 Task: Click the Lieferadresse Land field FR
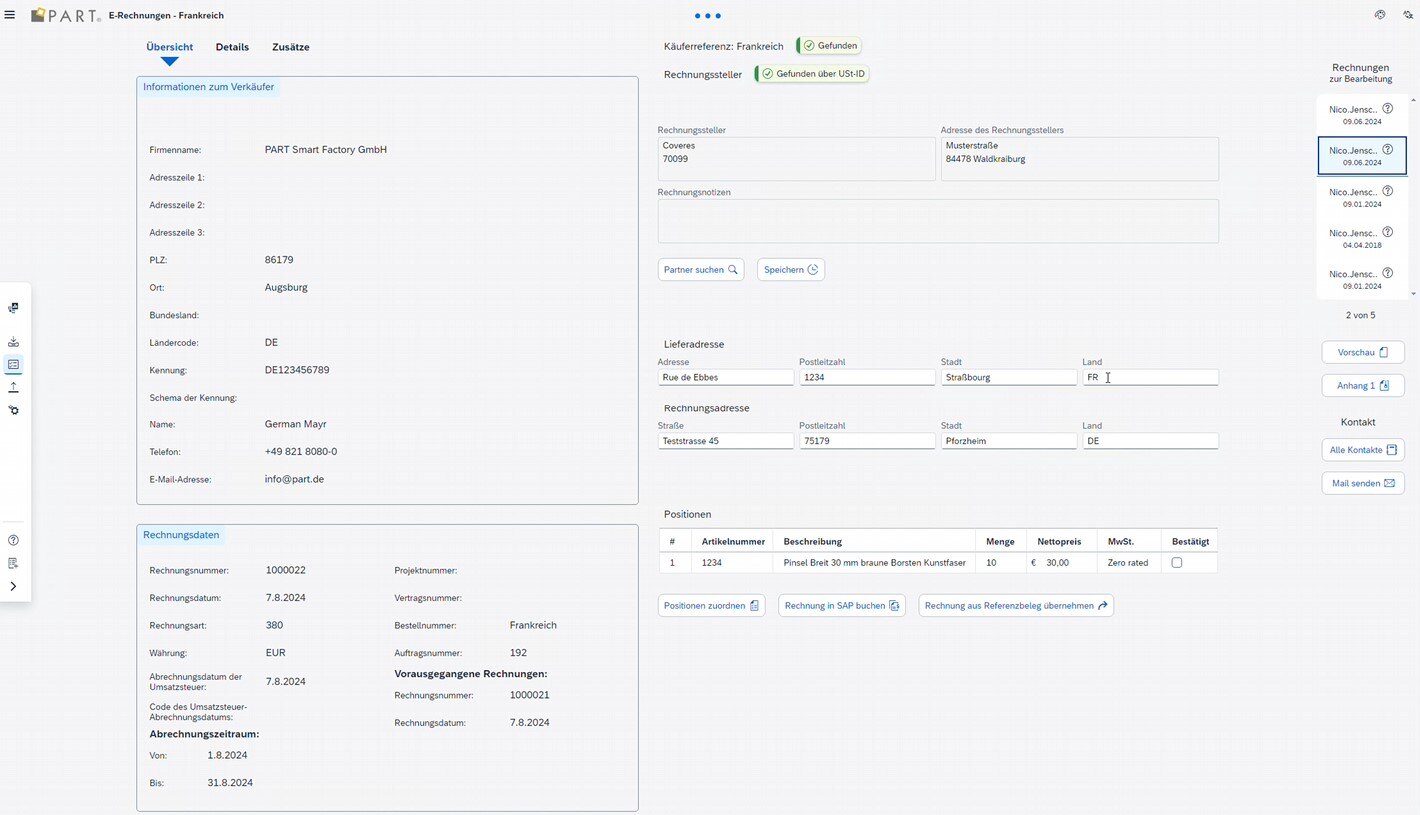[x=1151, y=378]
